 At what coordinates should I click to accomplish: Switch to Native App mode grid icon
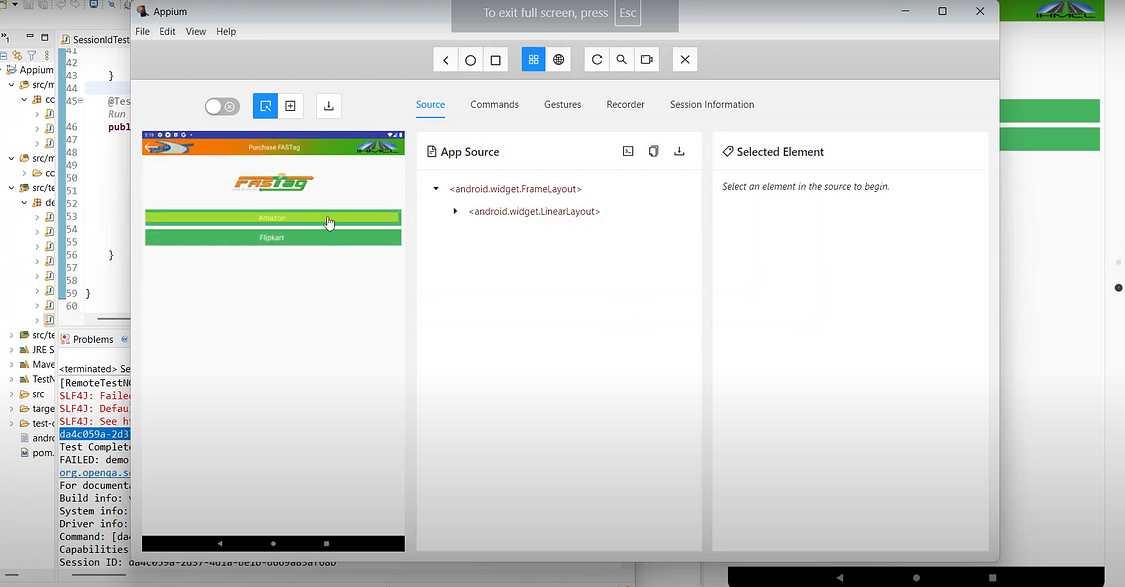(x=534, y=60)
